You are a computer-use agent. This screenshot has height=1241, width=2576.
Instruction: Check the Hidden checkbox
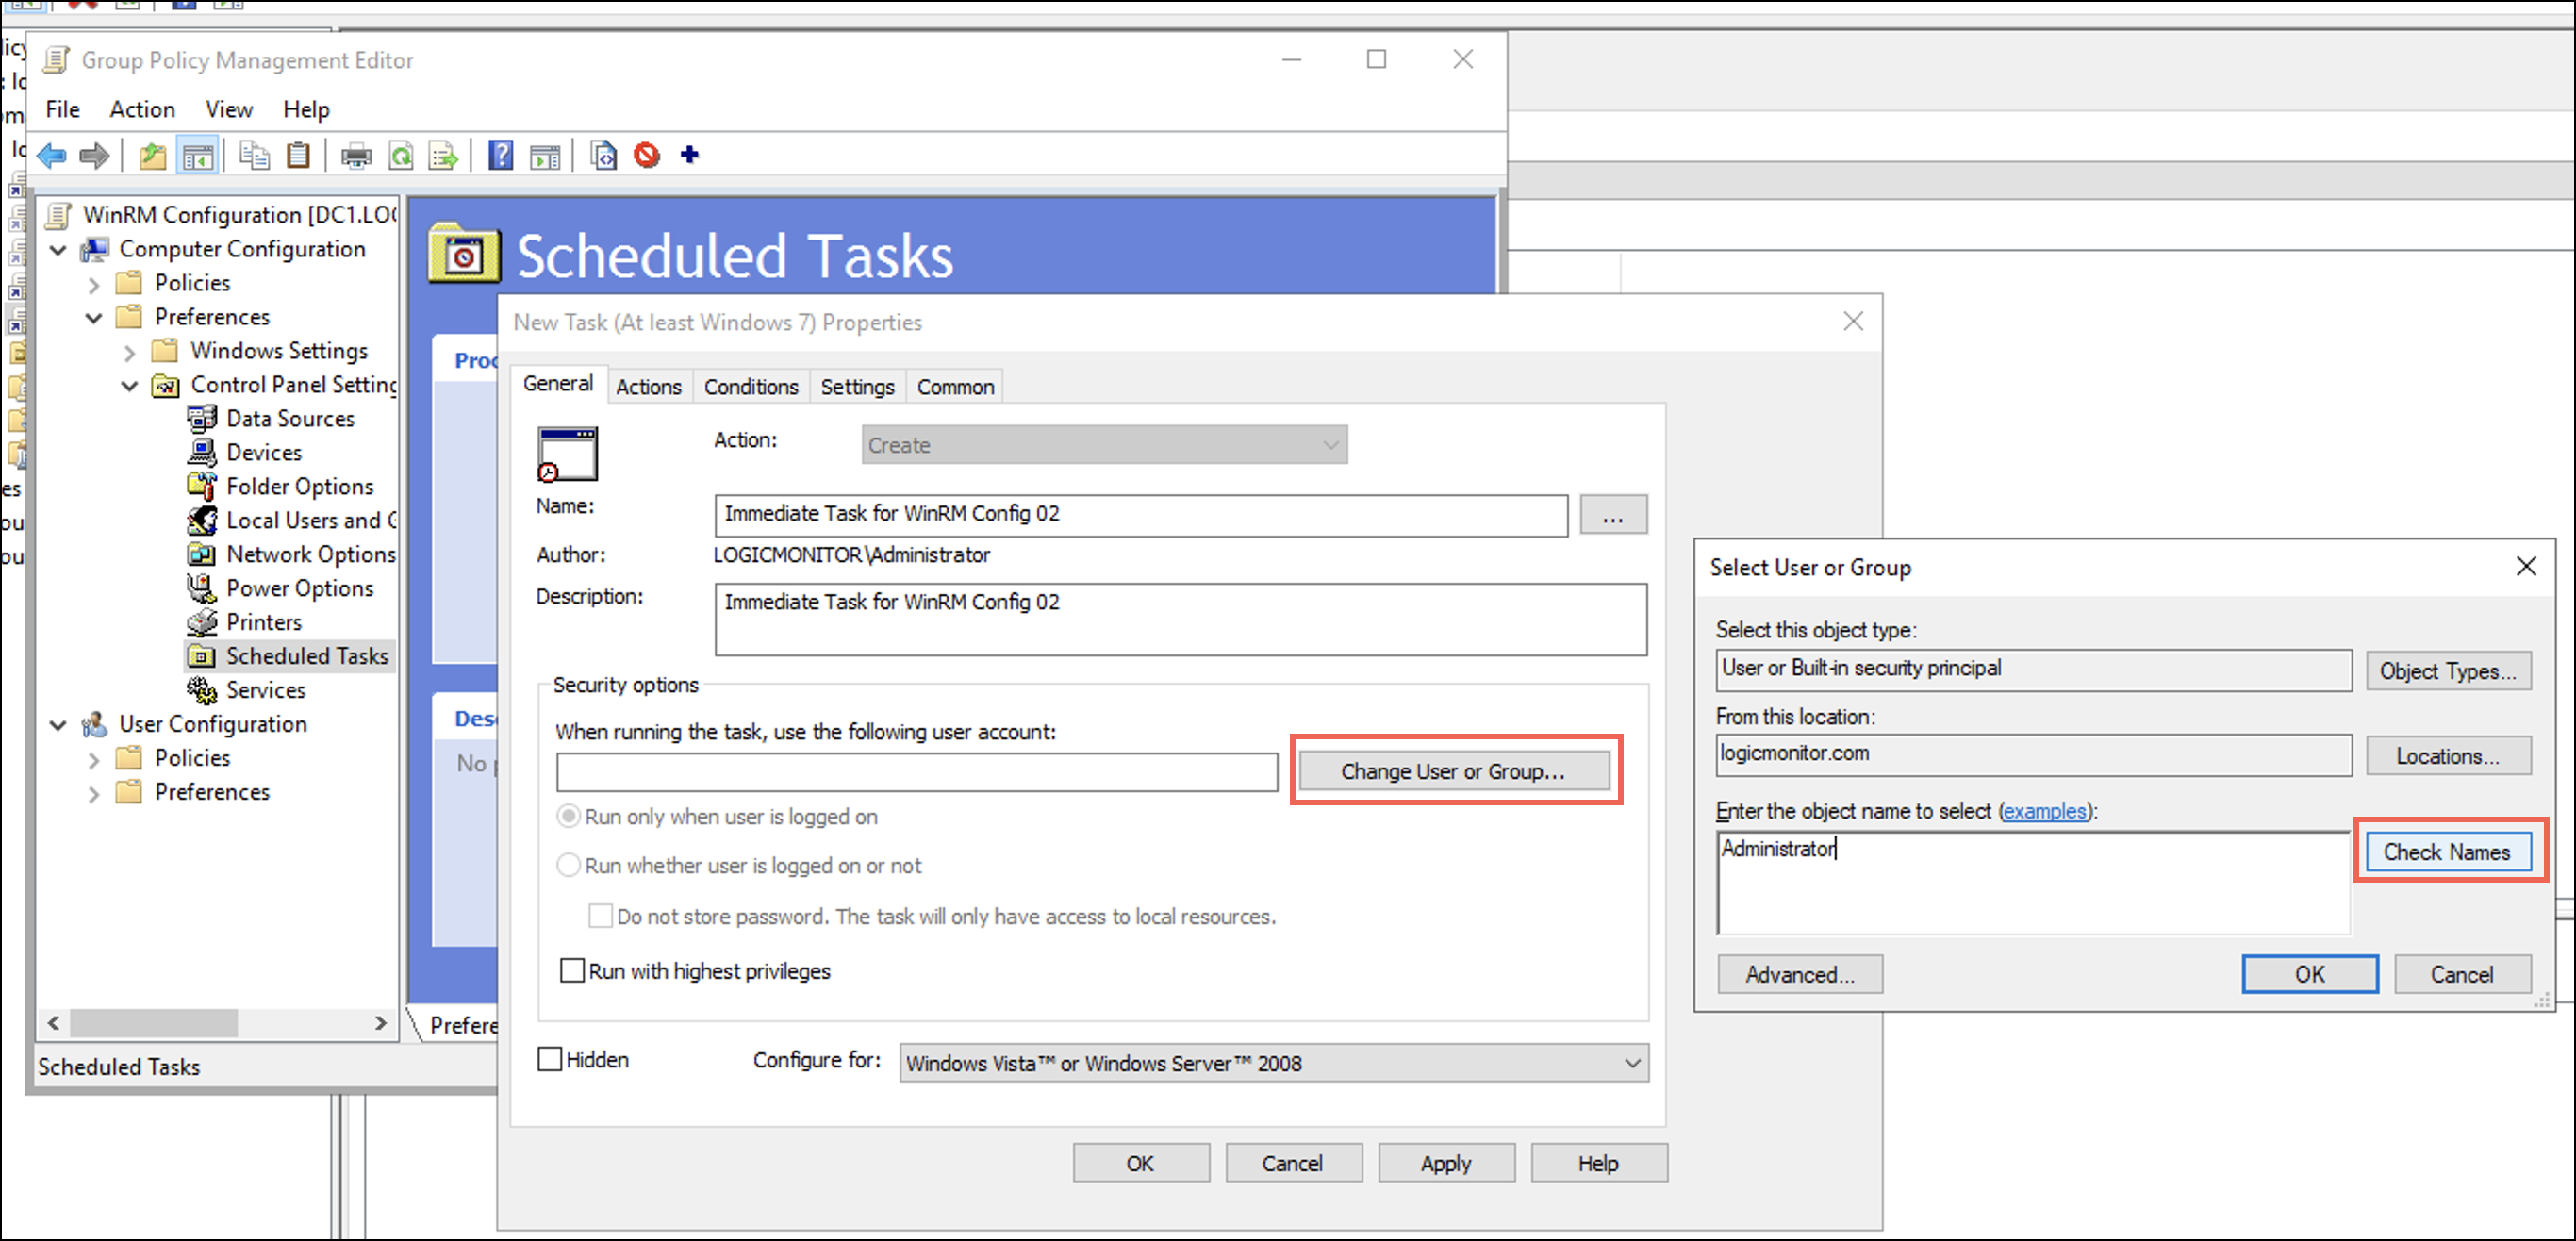pos(550,1059)
